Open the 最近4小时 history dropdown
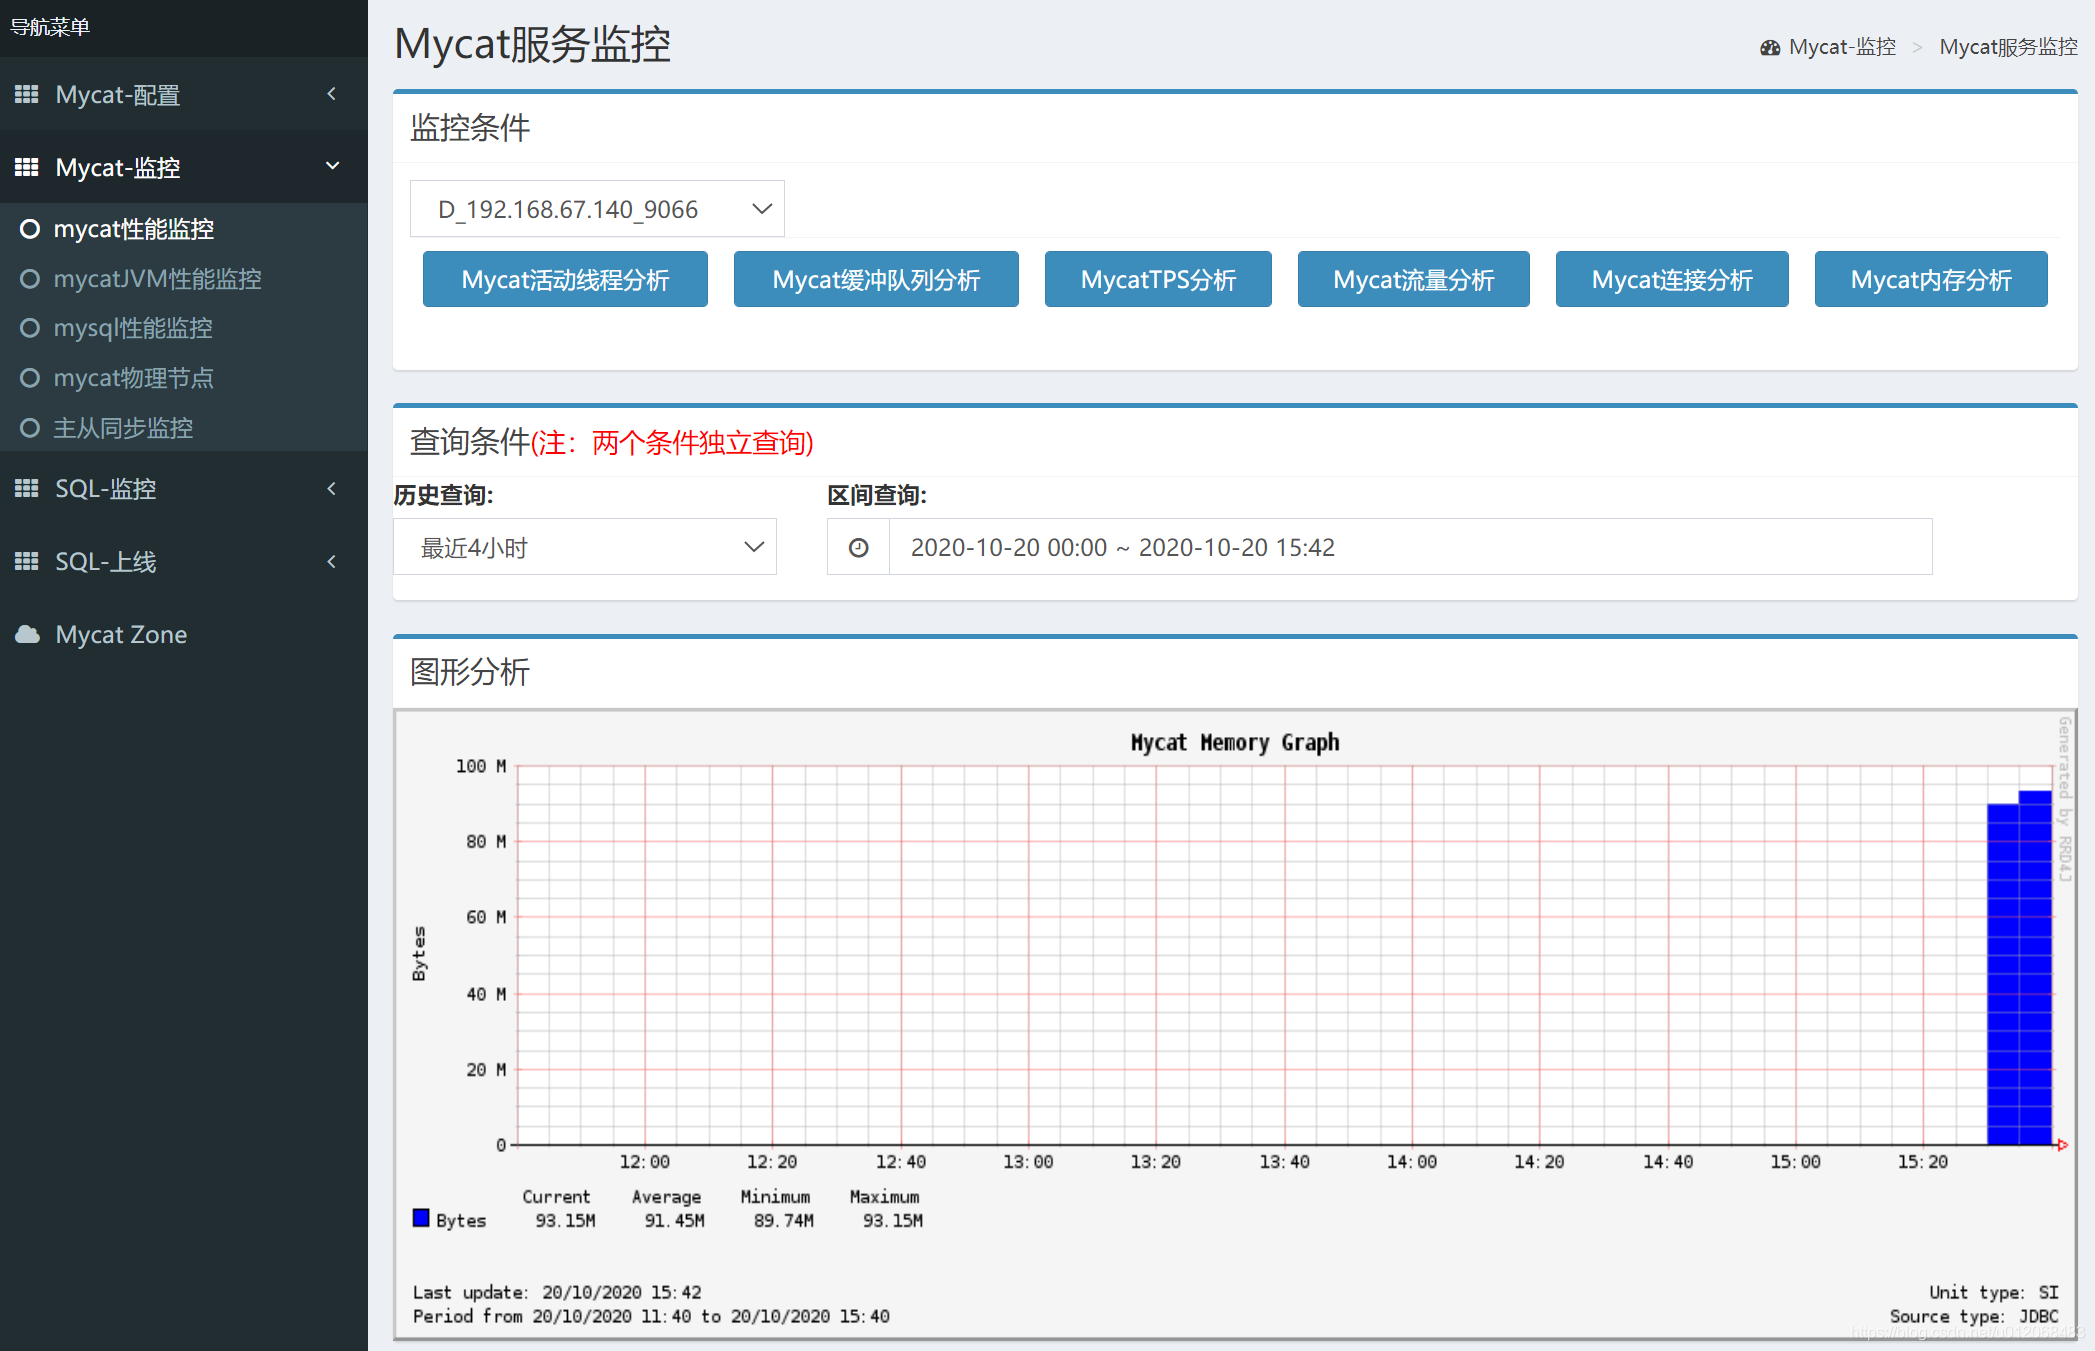Screen dimensions: 2095x1351 click(585, 547)
